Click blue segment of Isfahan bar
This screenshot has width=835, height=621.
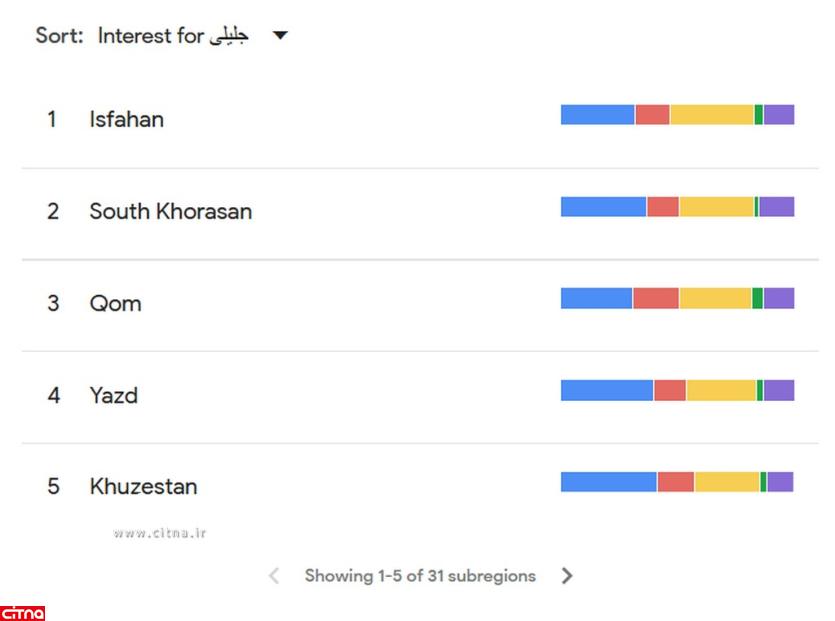(x=597, y=115)
